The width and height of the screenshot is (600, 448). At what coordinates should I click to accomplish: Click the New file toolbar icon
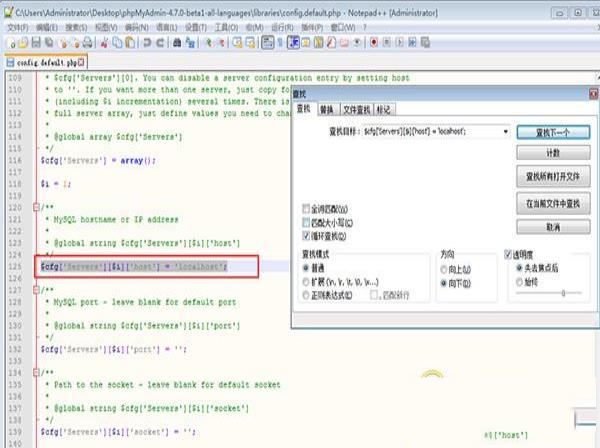[10, 43]
